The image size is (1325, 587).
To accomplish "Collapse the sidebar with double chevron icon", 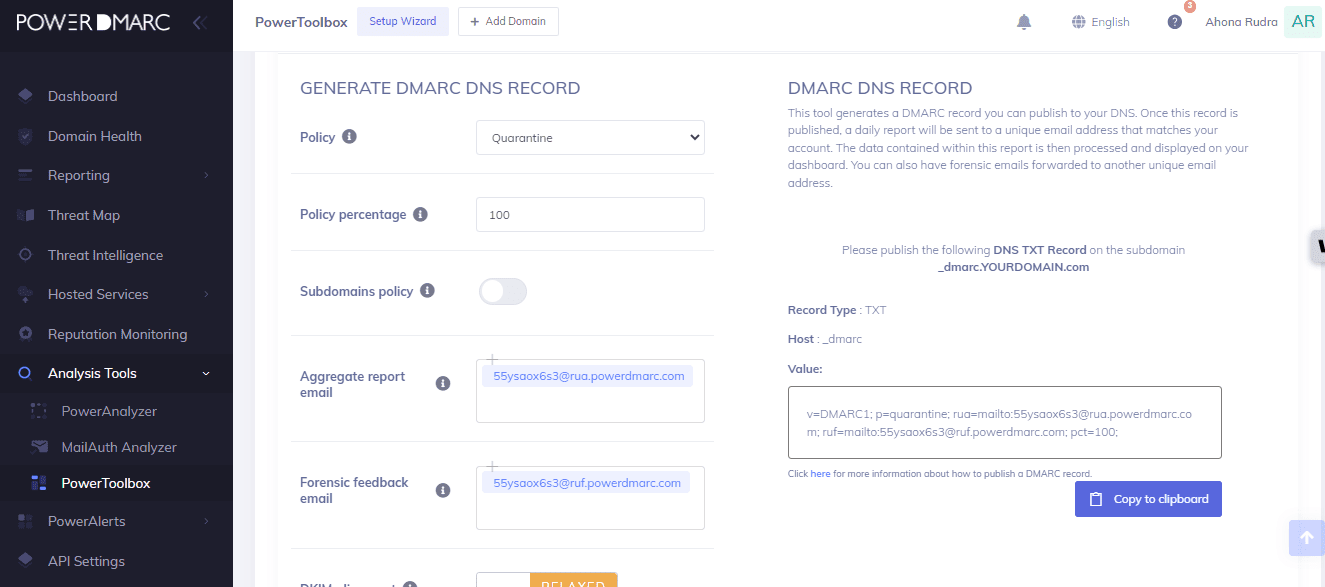I will (x=199, y=22).
